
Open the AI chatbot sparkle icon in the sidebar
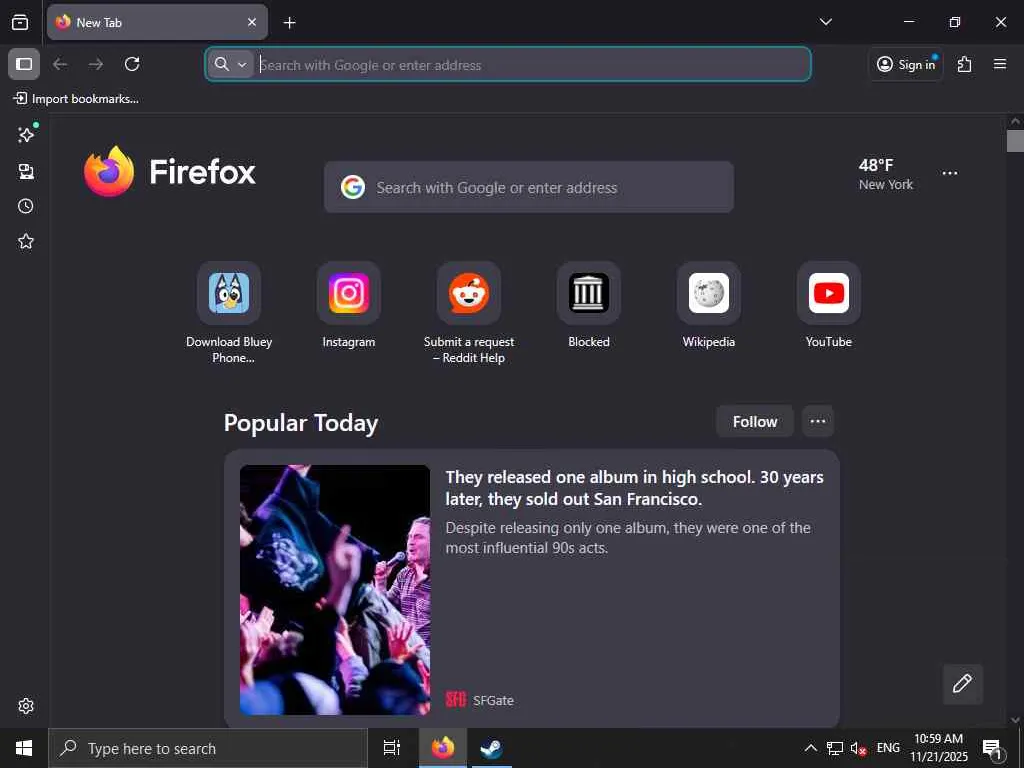click(x=26, y=135)
